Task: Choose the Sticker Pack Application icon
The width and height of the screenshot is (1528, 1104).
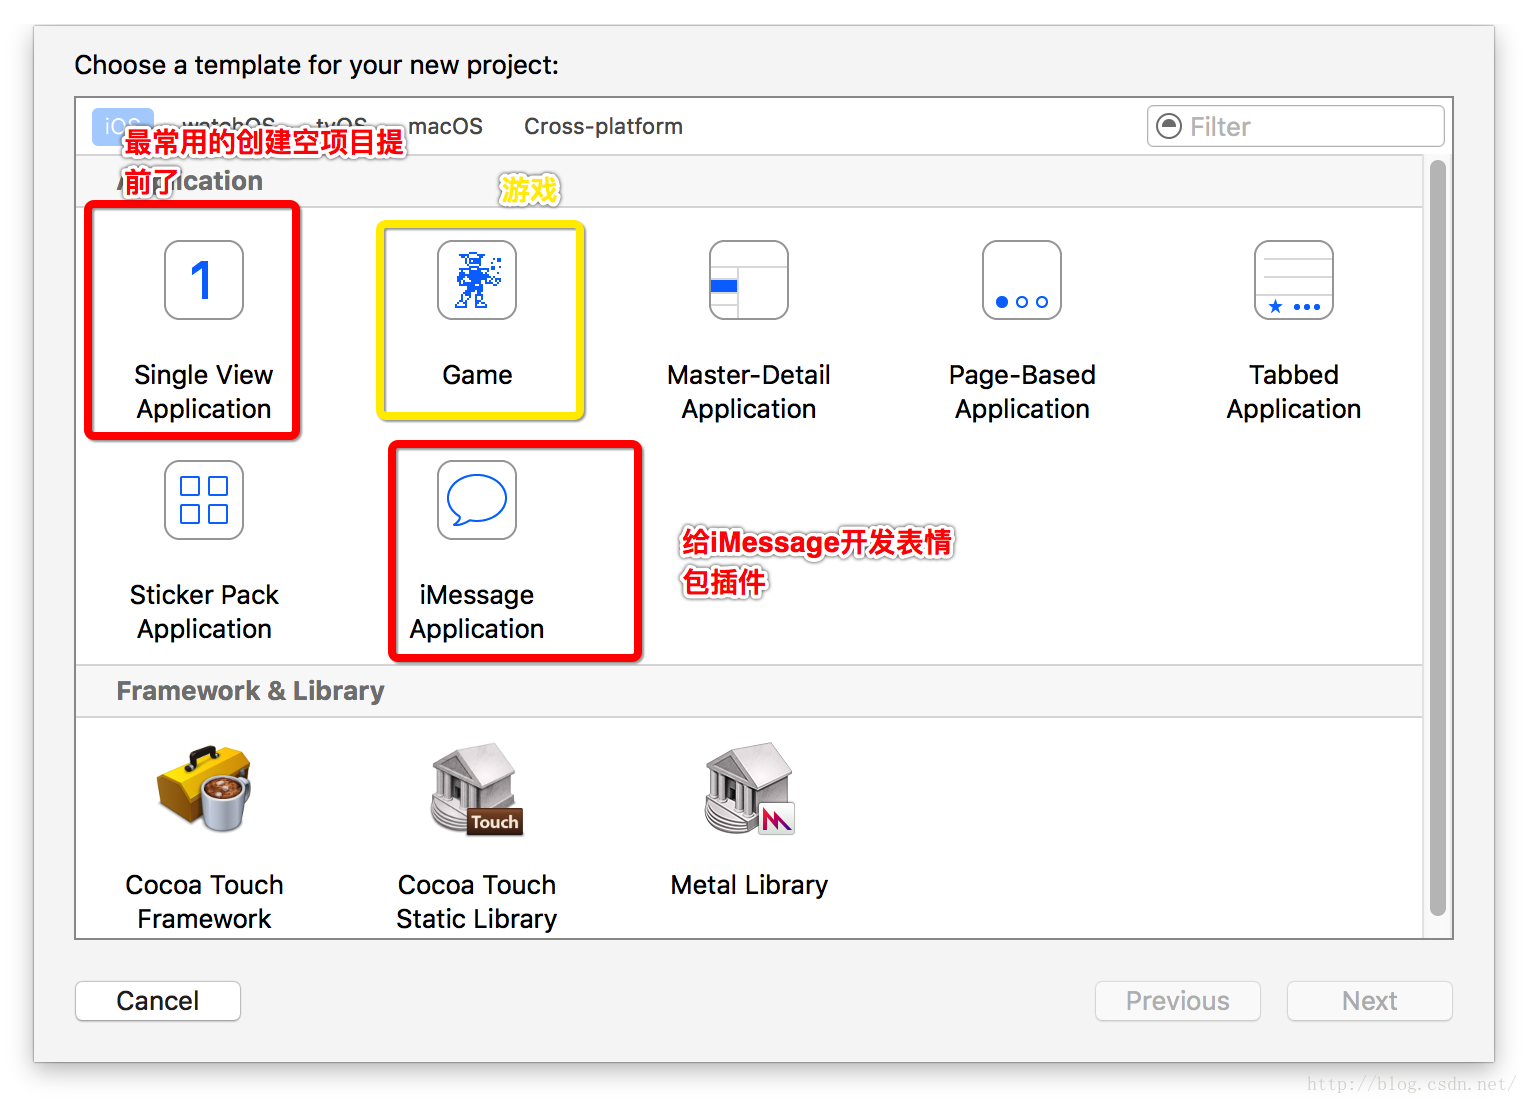Action: tap(204, 500)
